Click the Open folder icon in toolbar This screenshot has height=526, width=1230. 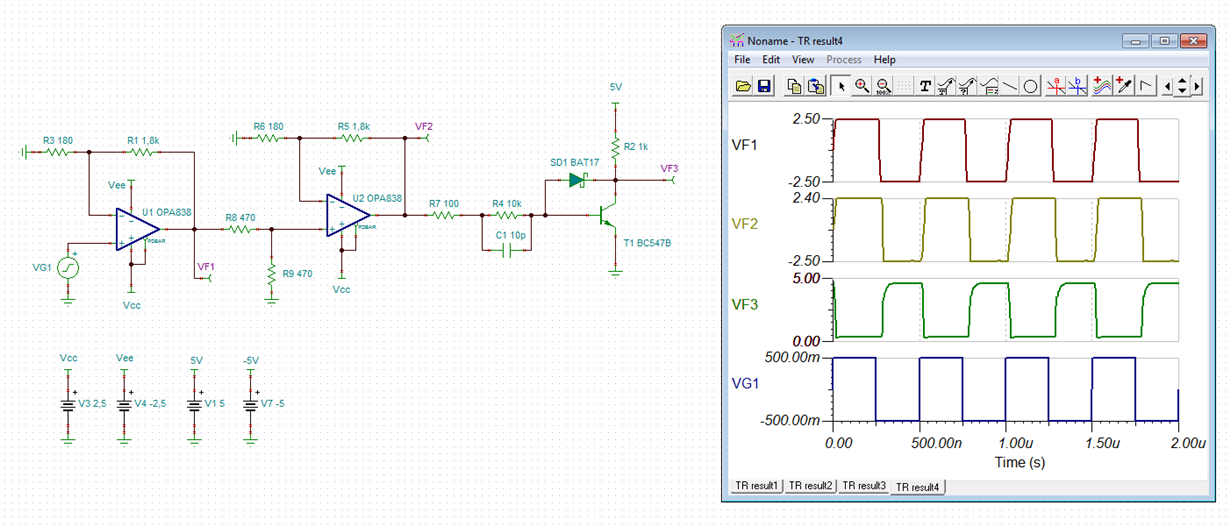[743, 86]
